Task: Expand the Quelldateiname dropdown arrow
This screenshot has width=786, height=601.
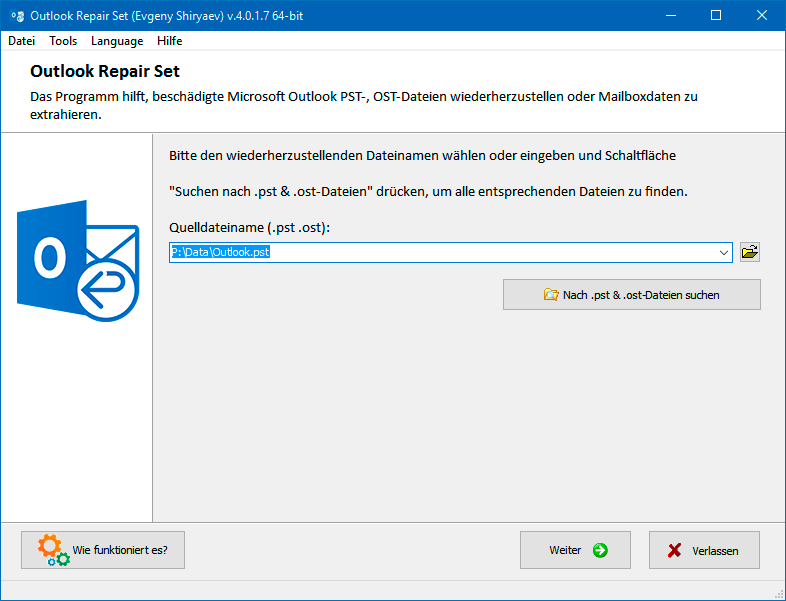Action: (x=723, y=253)
